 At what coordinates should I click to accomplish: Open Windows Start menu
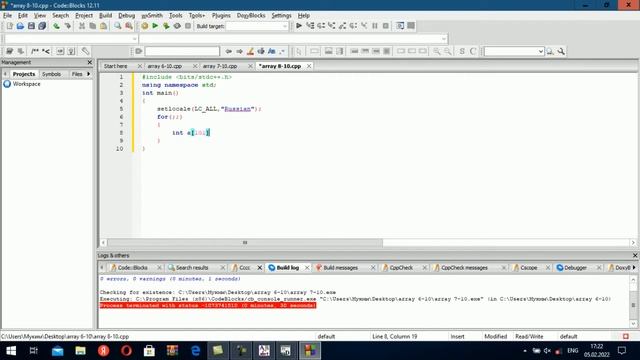tap(11, 351)
